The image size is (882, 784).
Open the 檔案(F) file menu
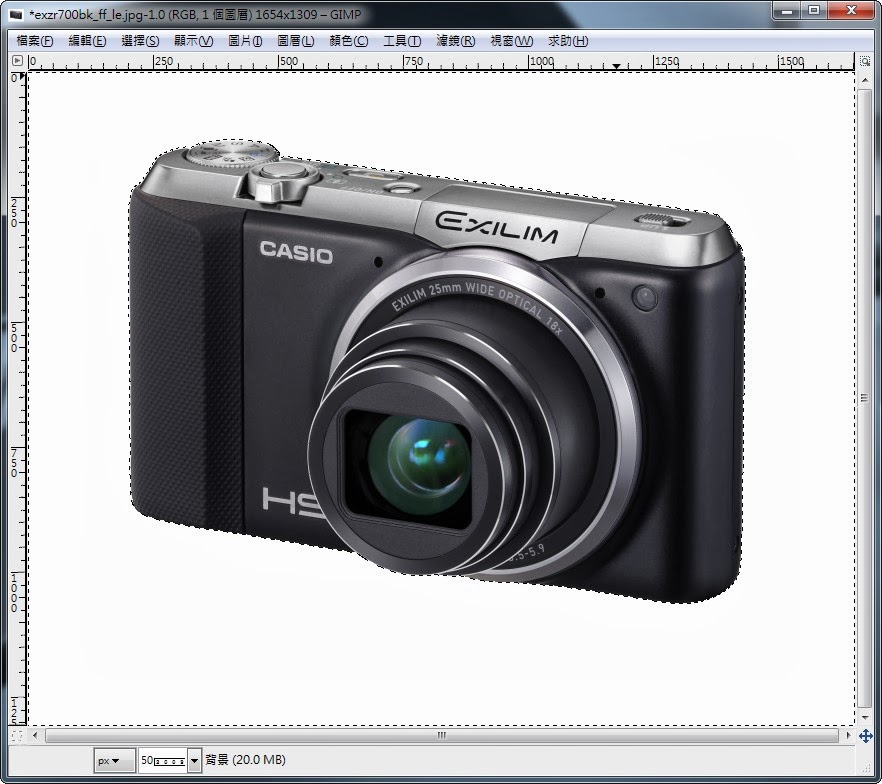tap(34, 41)
